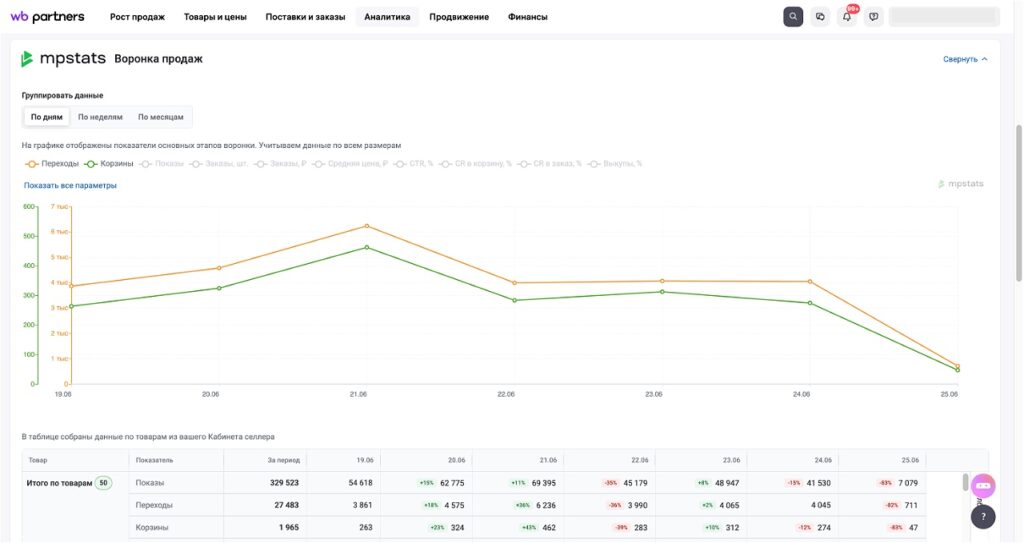1024x543 pixels.
Task: Switch grouping to По месяцам
Action: (x=161, y=117)
